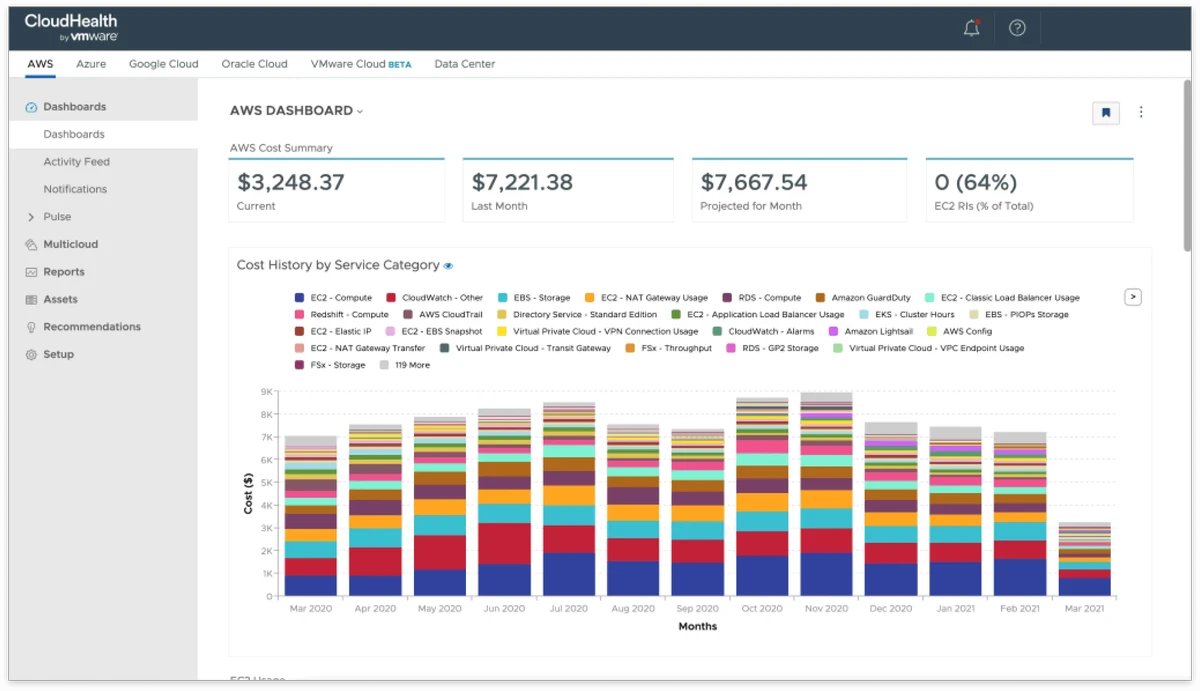Image resolution: width=1200 pixels, height=691 pixels.
Task: Click the notifications bell icon
Action: (971, 28)
